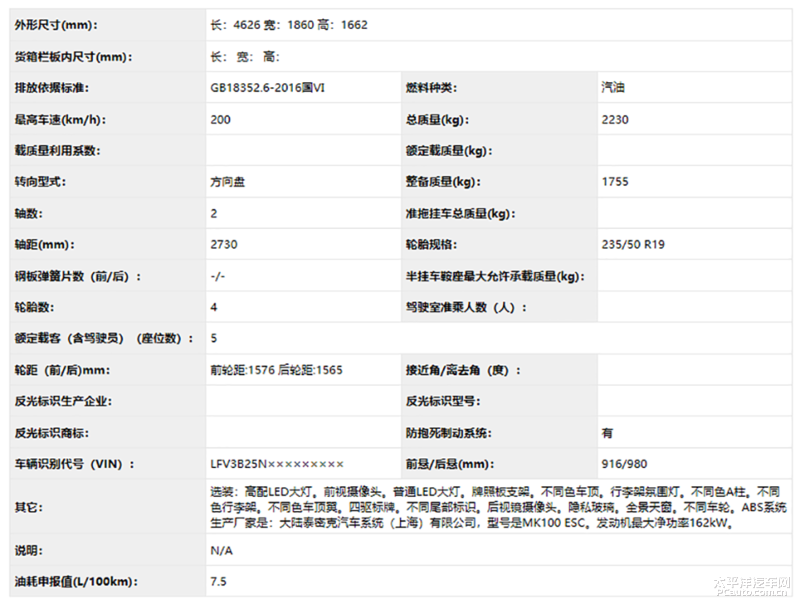
Task: Click the 轮胎数 row label
Action: point(36,307)
